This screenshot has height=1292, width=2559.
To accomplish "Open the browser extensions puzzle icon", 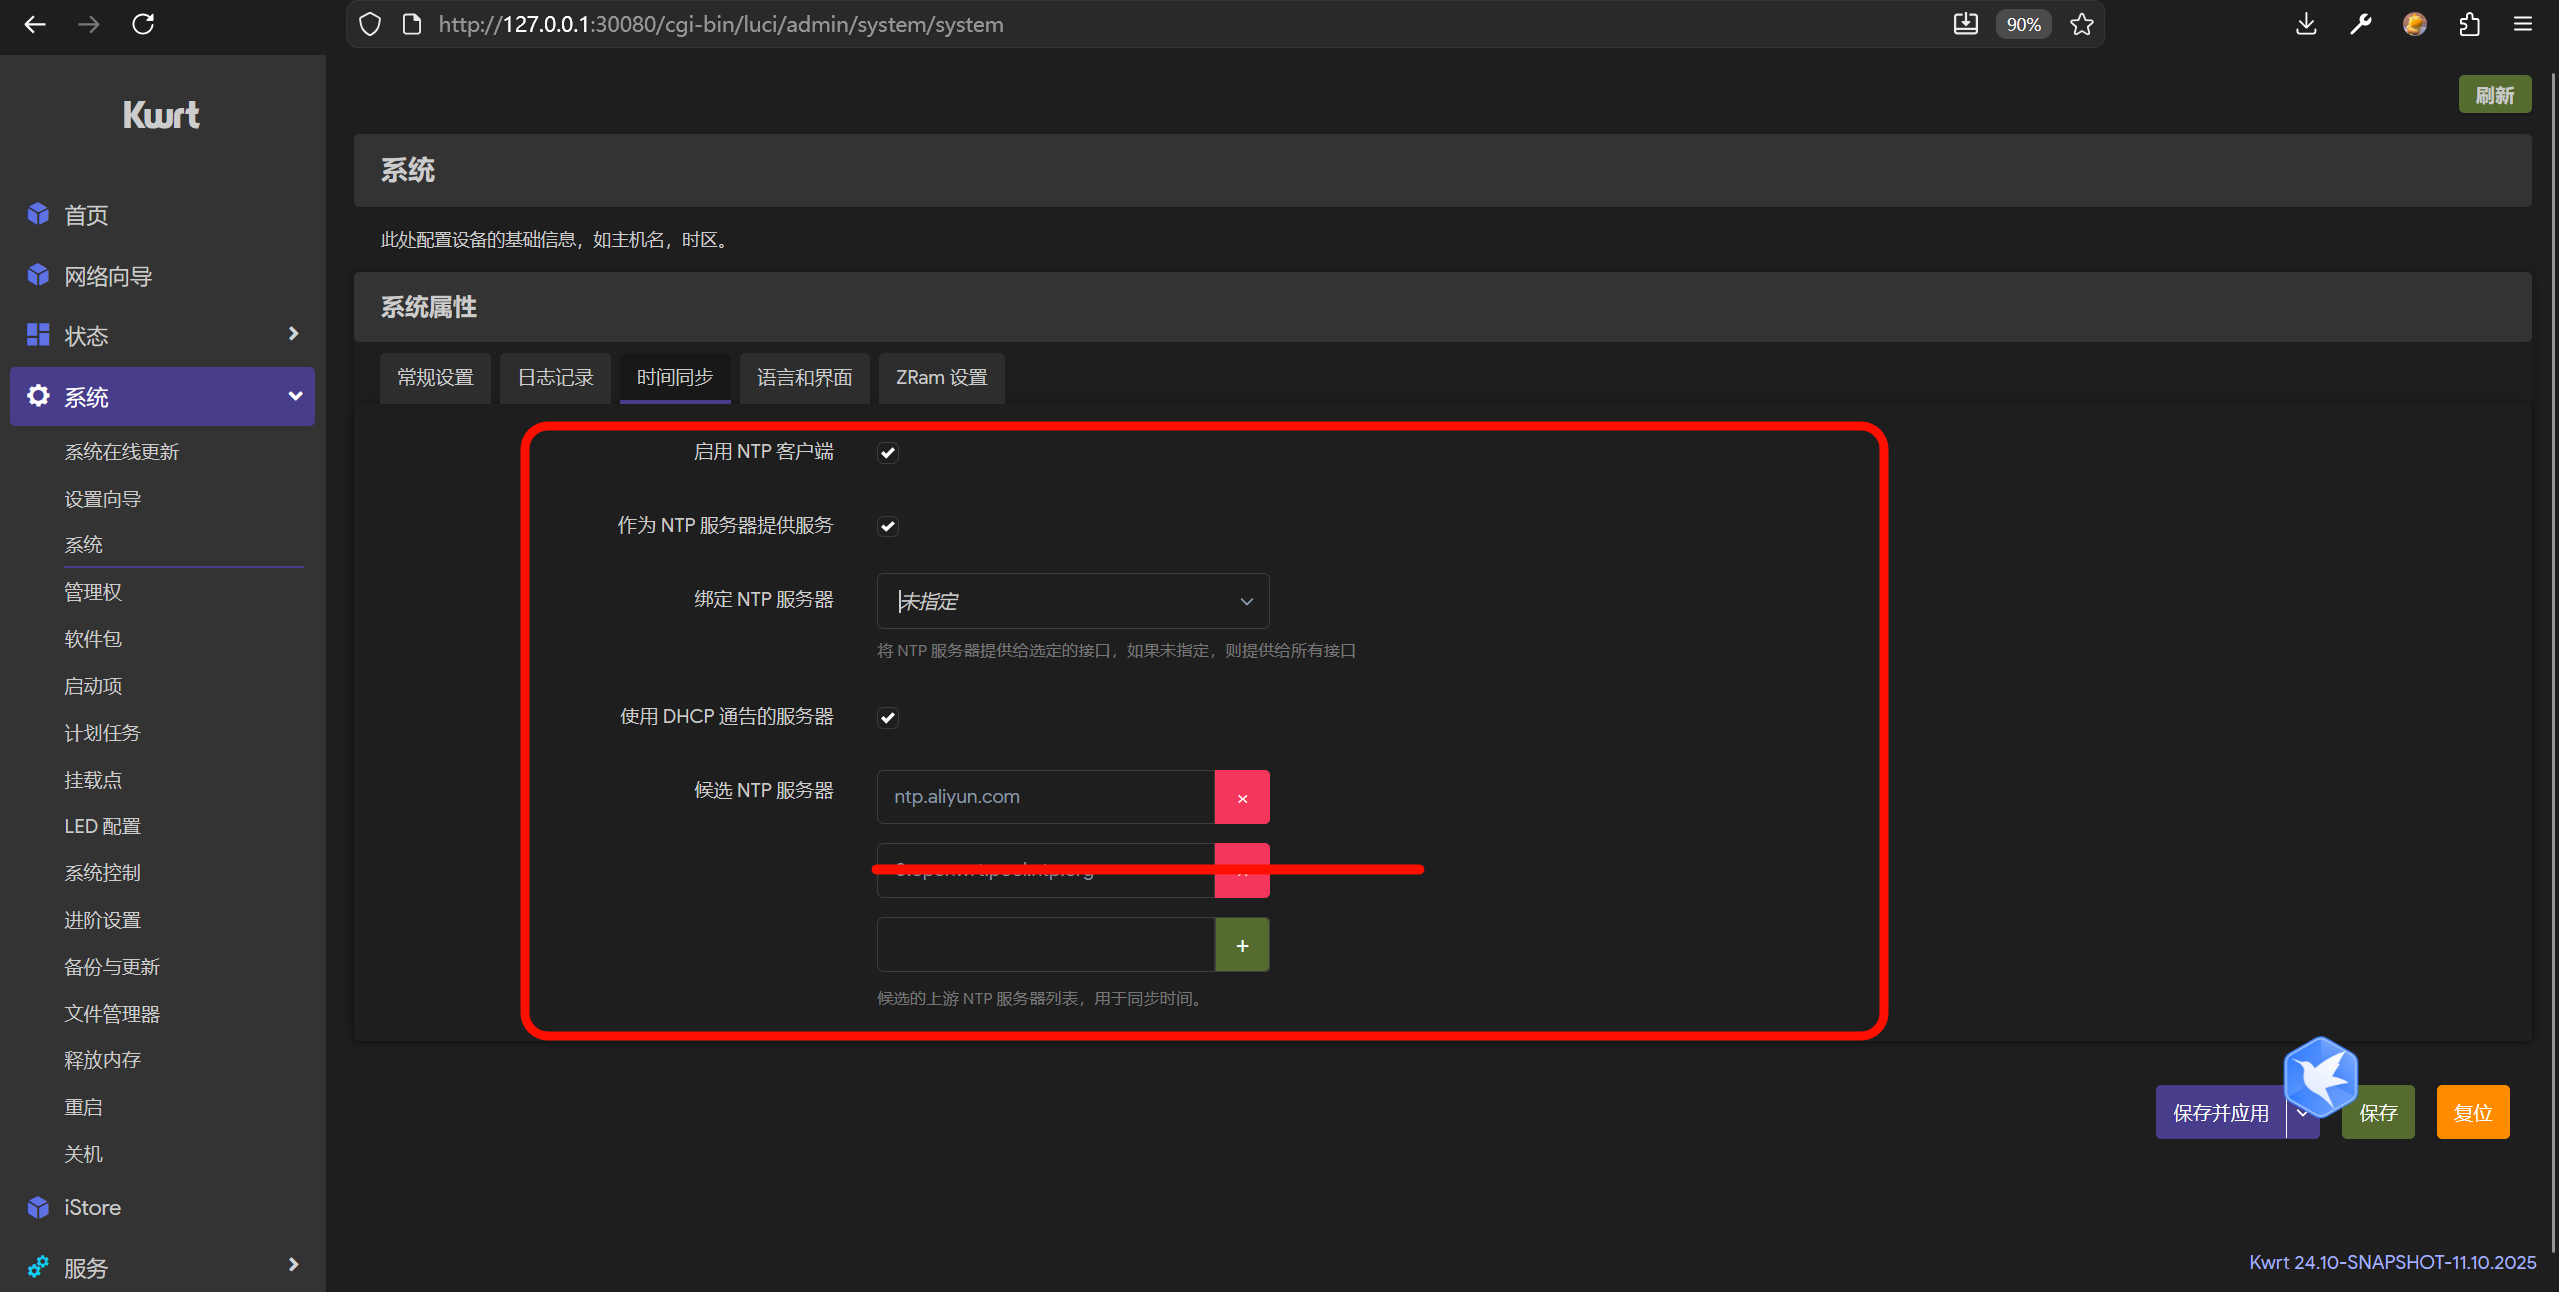I will click(x=2469, y=24).
